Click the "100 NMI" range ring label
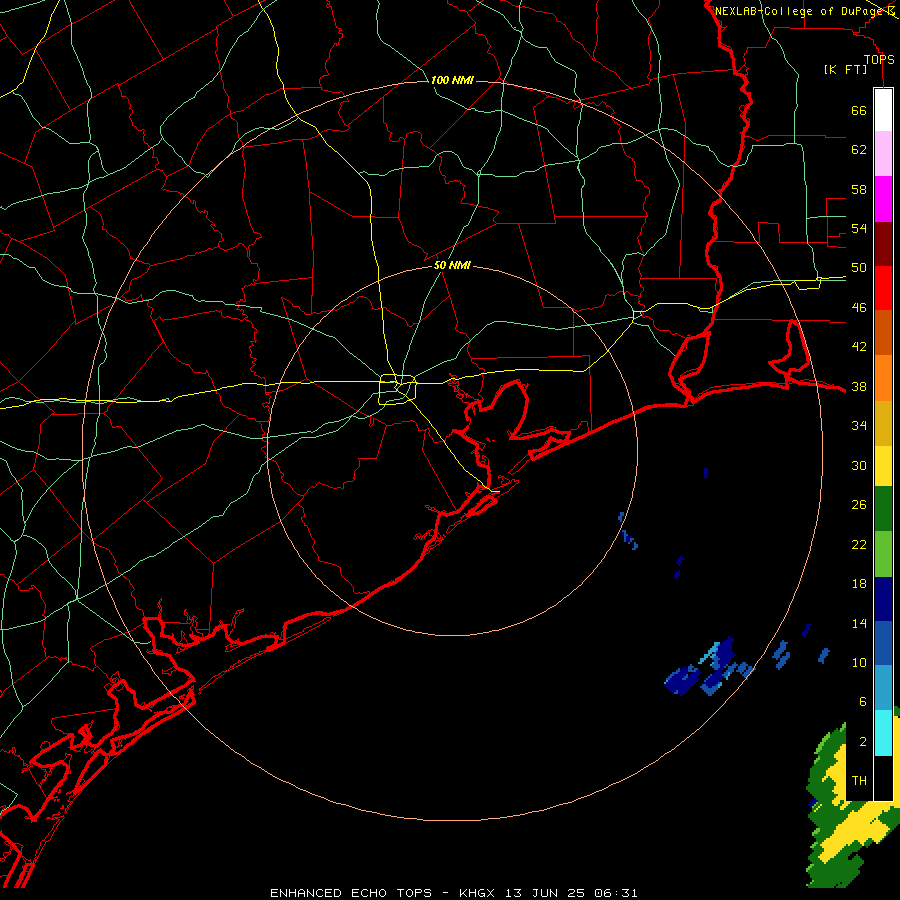The image size is (900, 900). tap(452, 80)
